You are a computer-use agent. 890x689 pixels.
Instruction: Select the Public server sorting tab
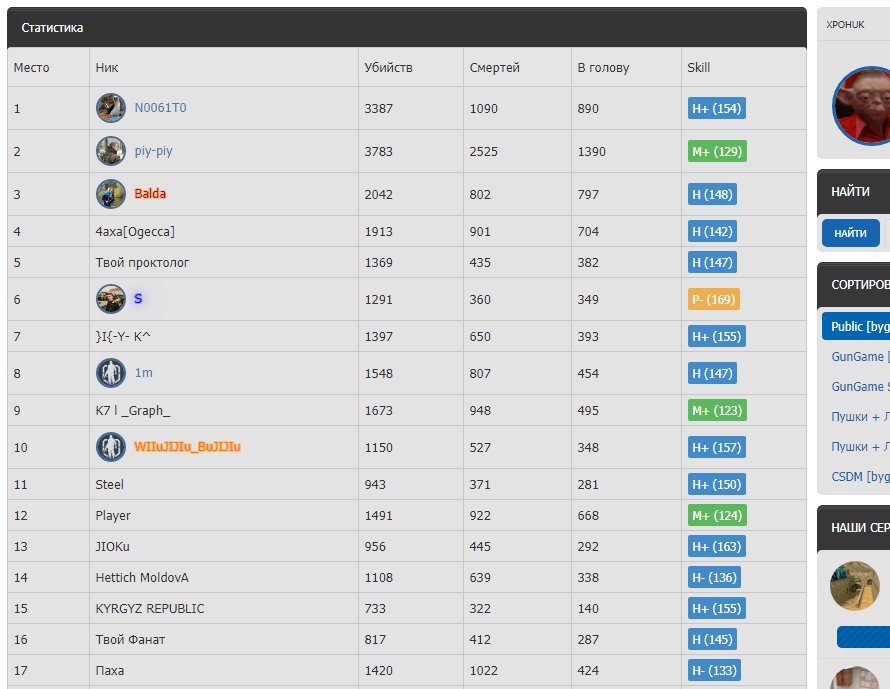(x=858, y=327)
